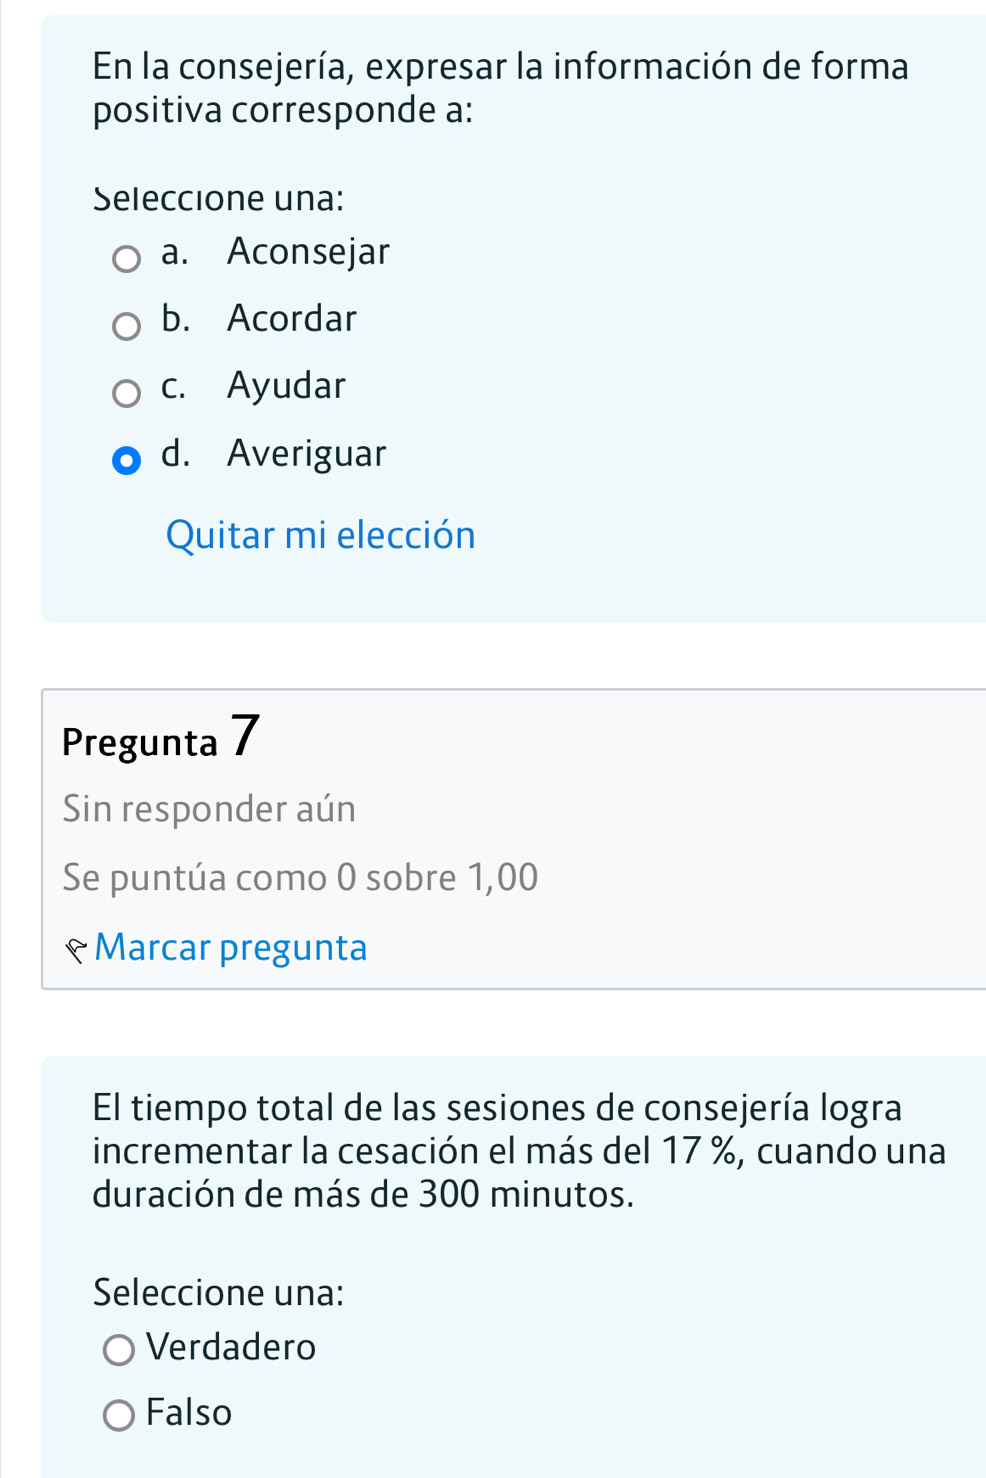Viewport: 986px width, 1478px height.
Task: Select radio button for option a
Action: [126, 260]
